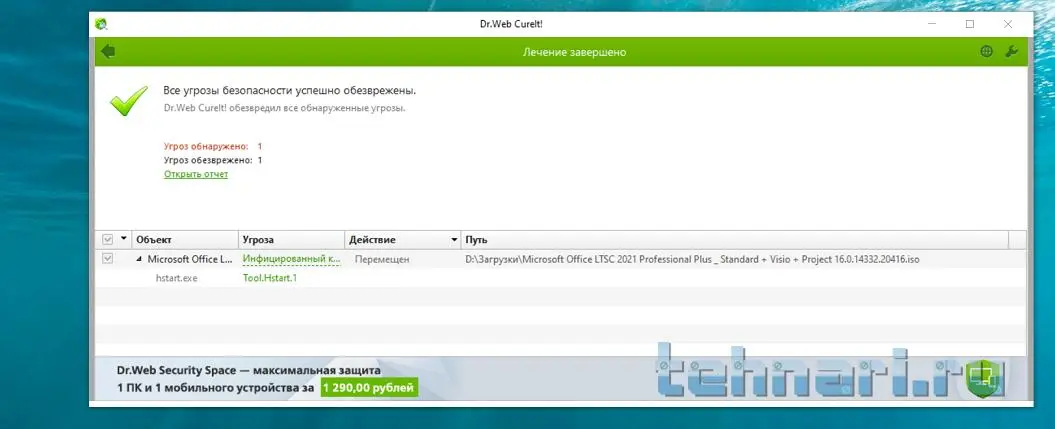Sort by the Объект column header

pos(185,239)
